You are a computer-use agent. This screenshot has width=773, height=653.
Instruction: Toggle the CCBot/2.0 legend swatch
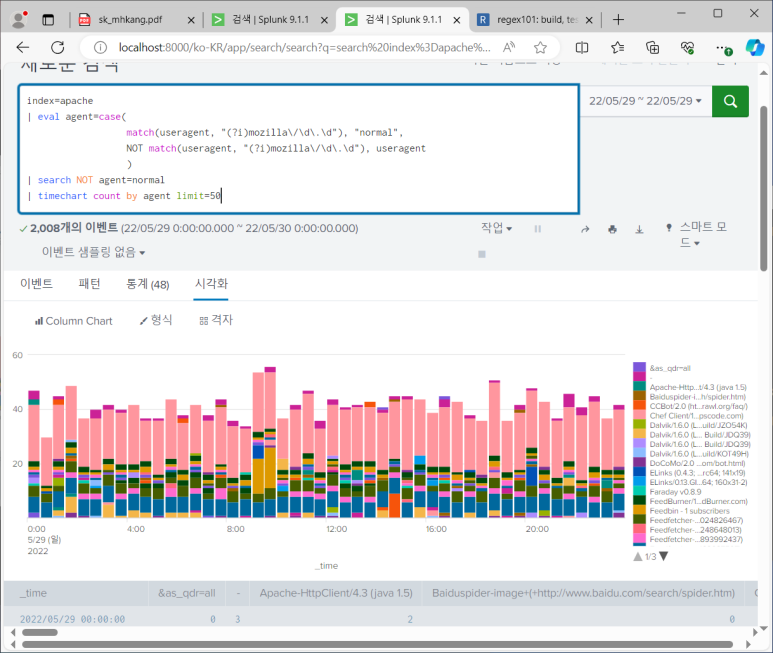tap(639, 405)
